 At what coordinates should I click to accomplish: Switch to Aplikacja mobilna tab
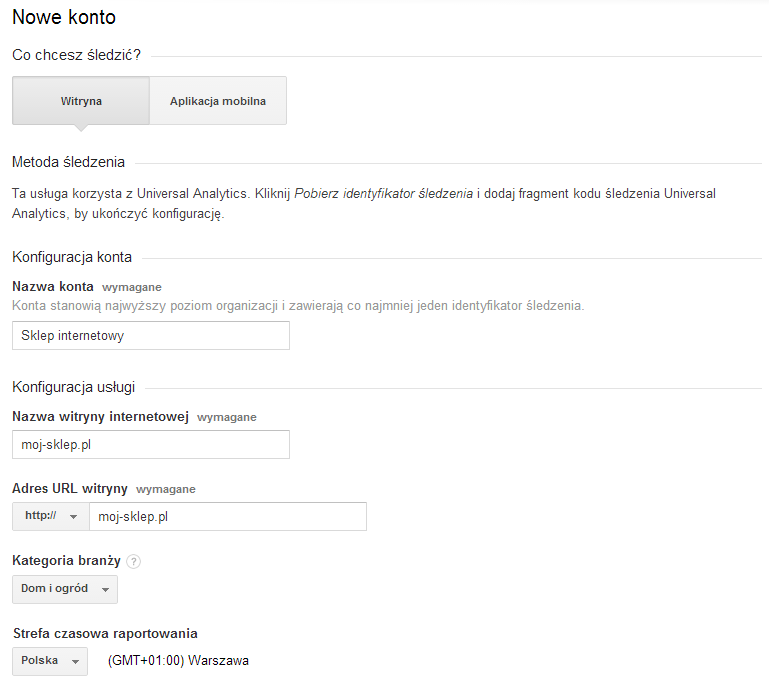point(218,101)
